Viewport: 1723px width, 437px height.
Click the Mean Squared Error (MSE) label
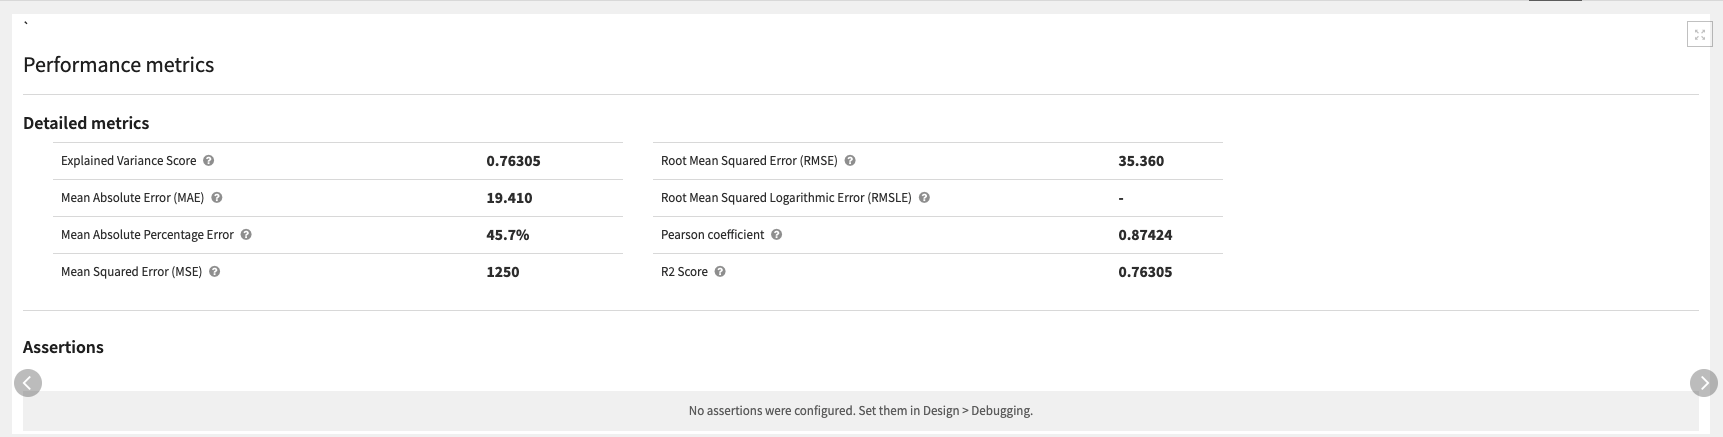click(x=131, y=272)
